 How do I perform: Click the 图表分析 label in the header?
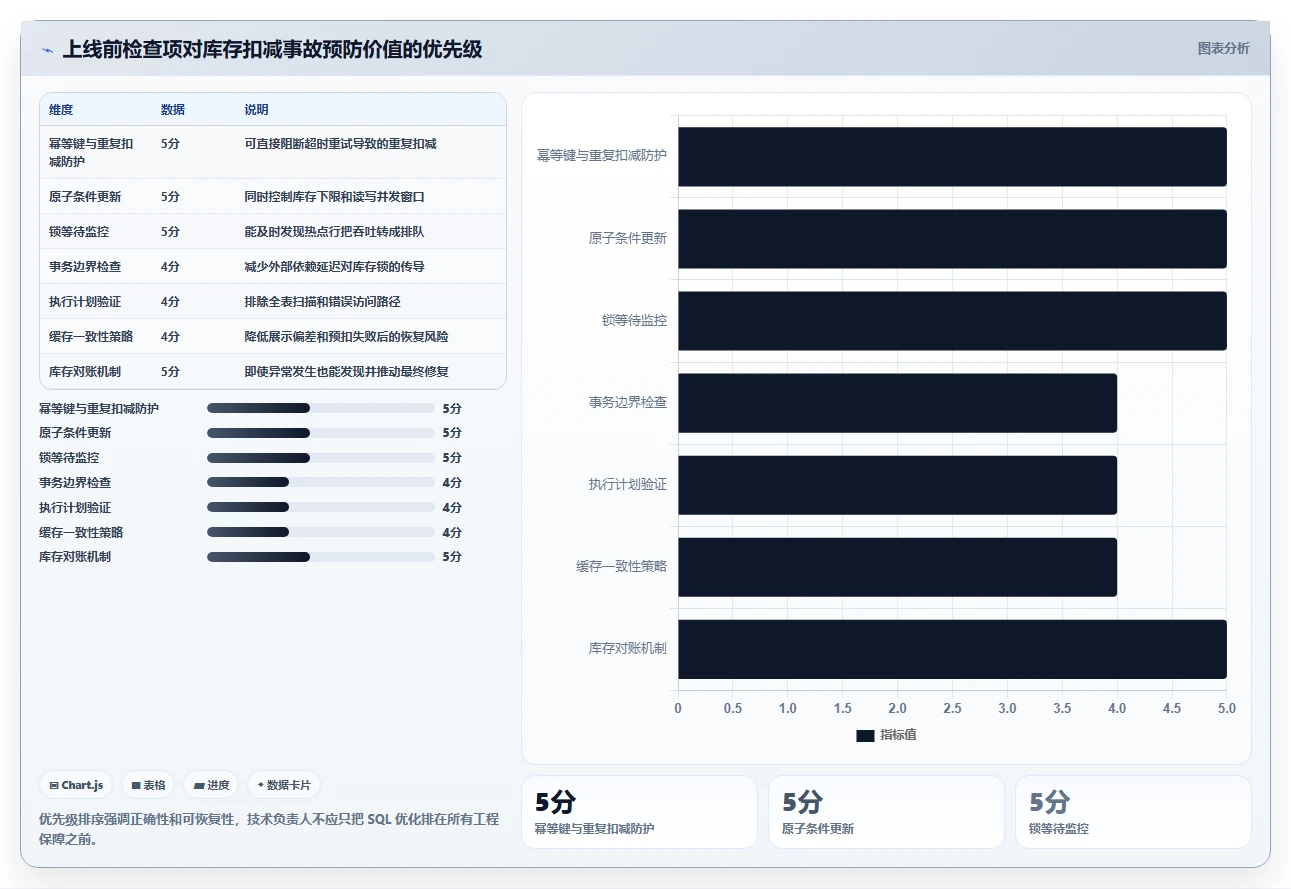pyautogui.click(x=1223, y=48)
